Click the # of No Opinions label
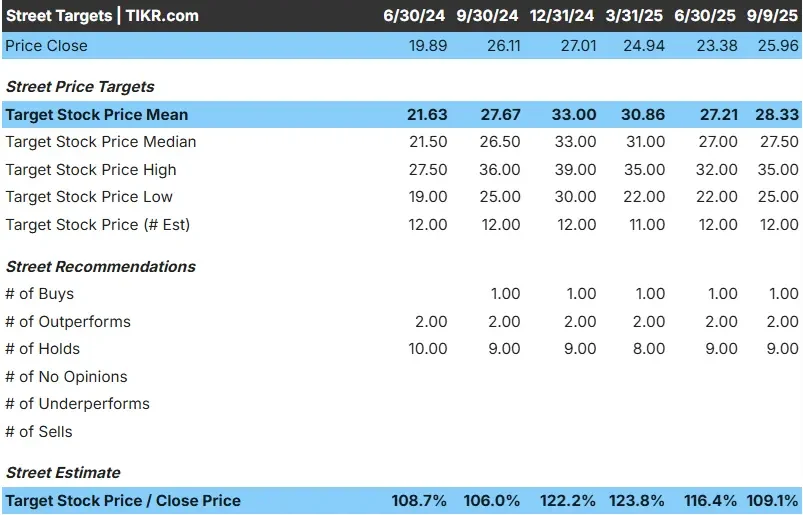Image resolution: width=803 pixels, height=515 pixels. [x=67, y=377]
